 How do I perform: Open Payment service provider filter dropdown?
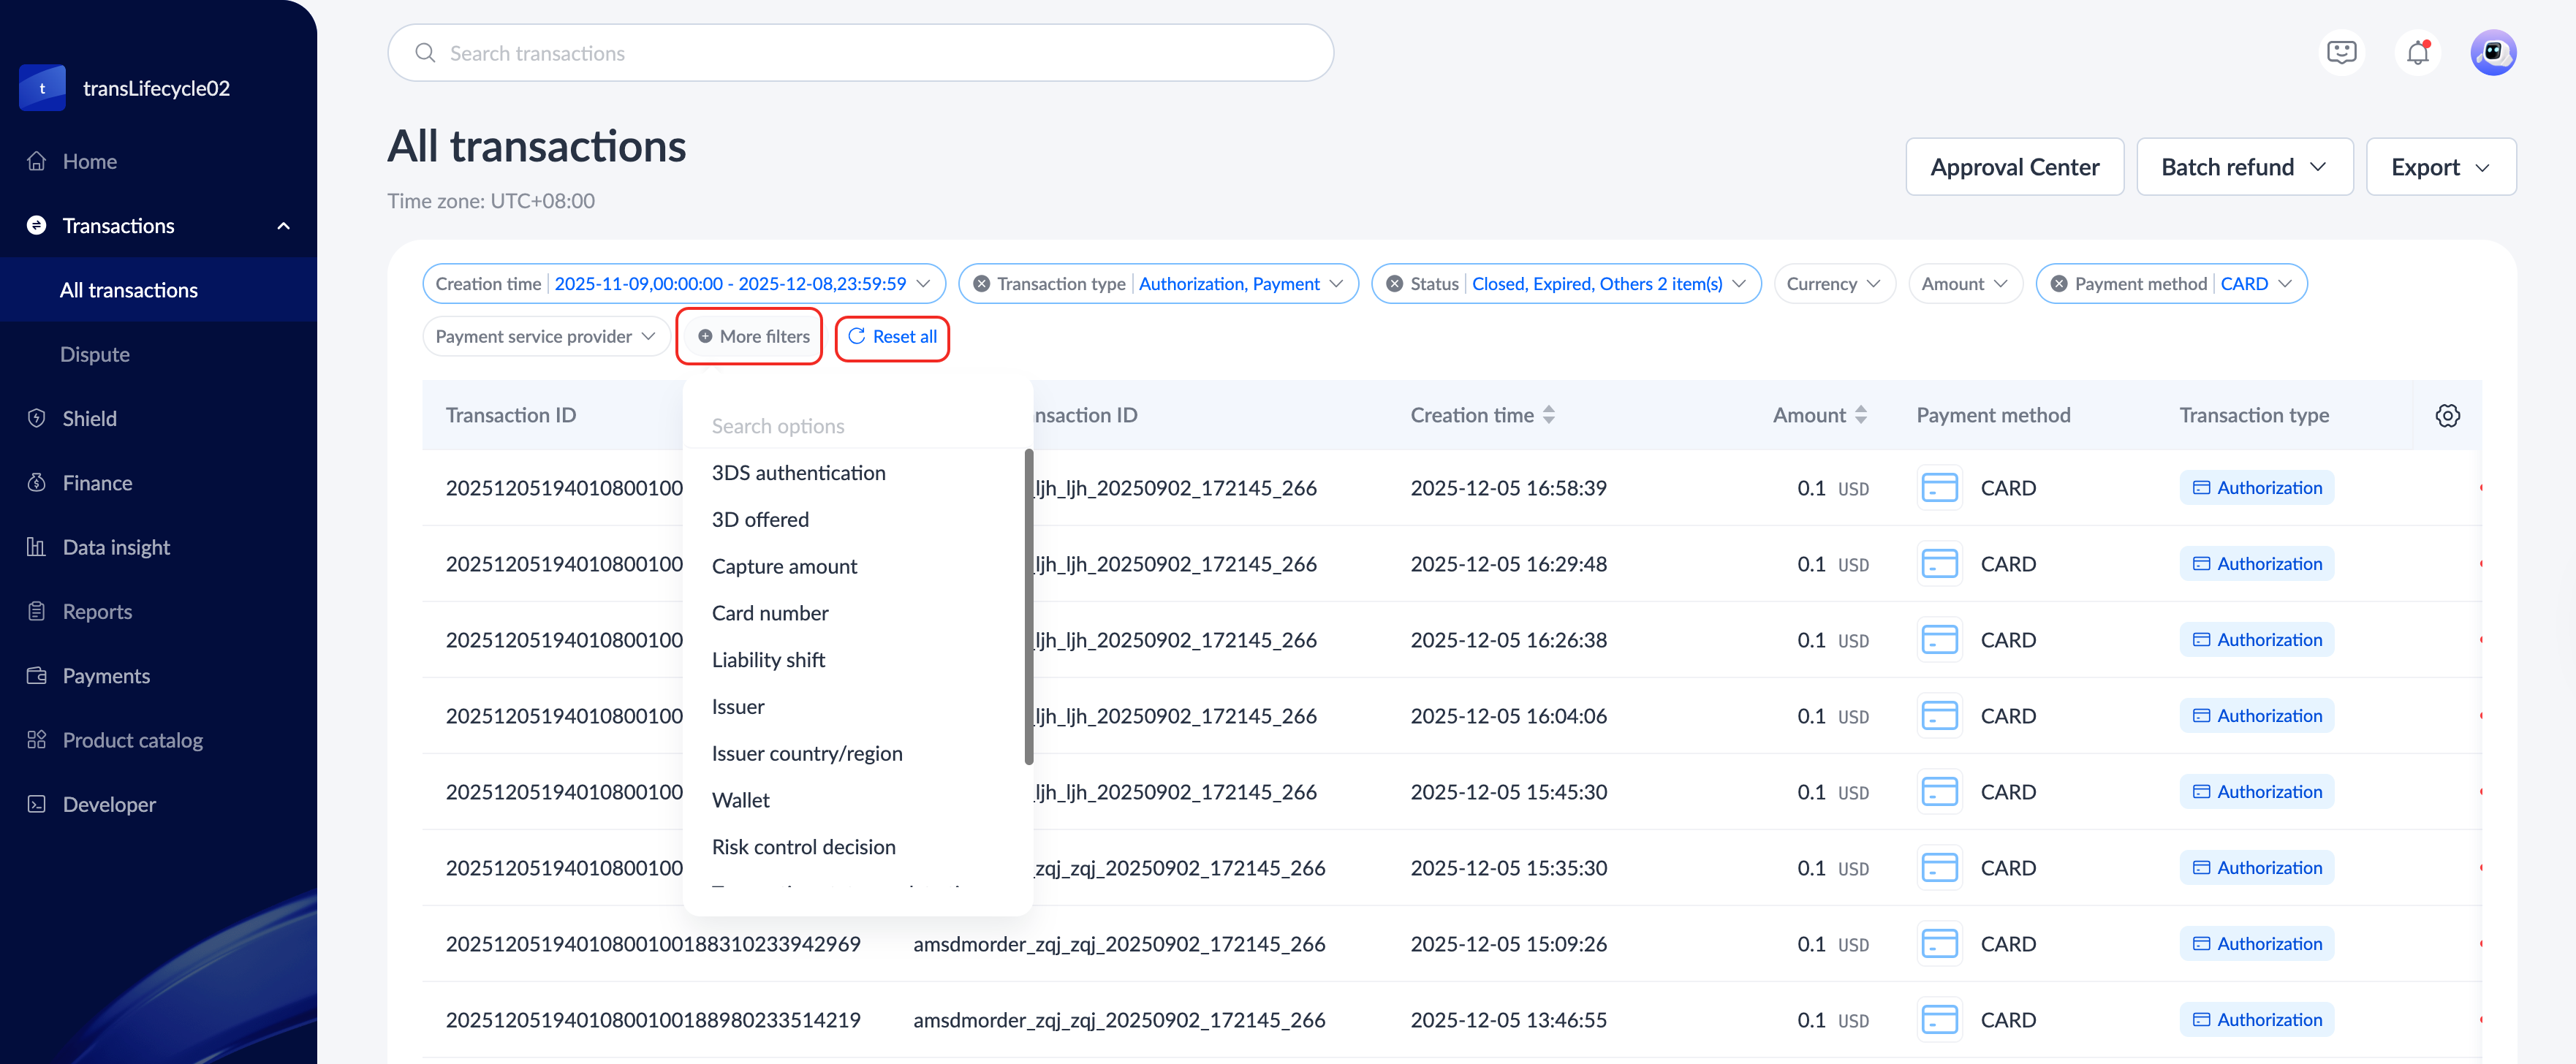(545, 337)
